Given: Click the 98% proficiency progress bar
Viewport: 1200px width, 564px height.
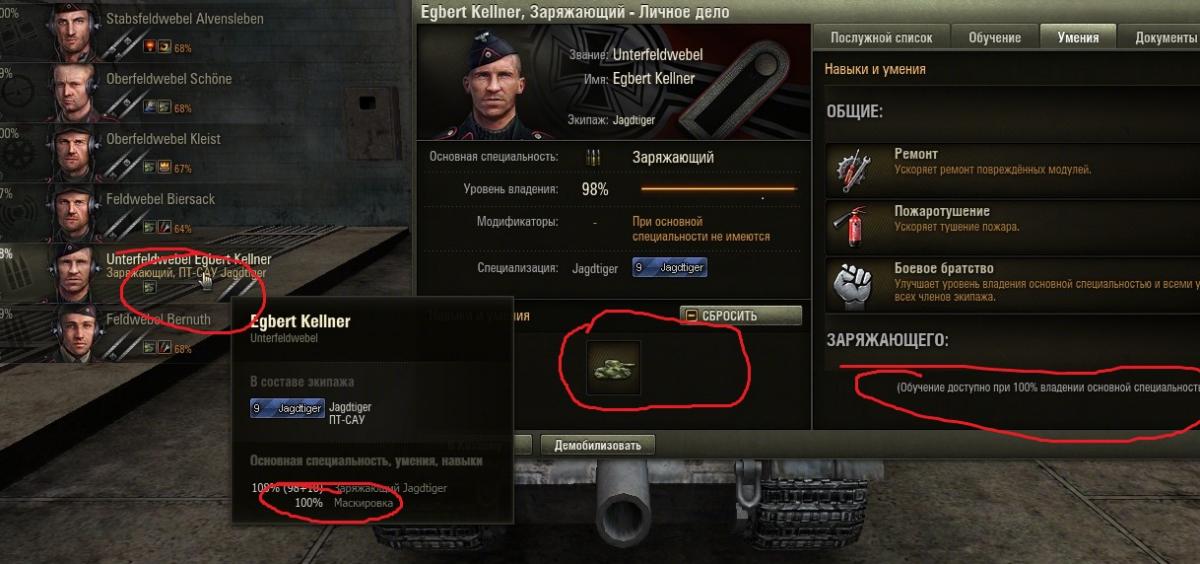Looking at the screenshot, I should 718,188.
